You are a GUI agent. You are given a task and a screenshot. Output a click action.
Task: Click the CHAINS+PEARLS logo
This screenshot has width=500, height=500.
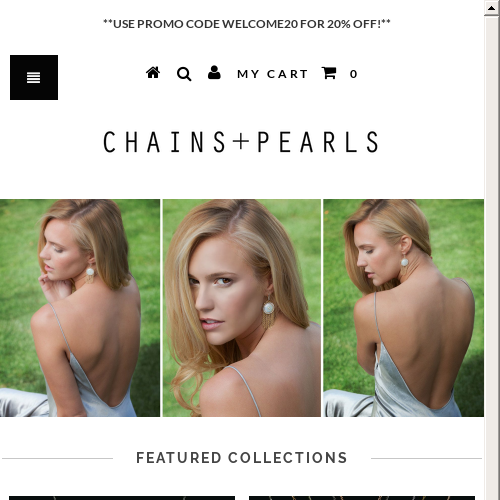point(241,142)
